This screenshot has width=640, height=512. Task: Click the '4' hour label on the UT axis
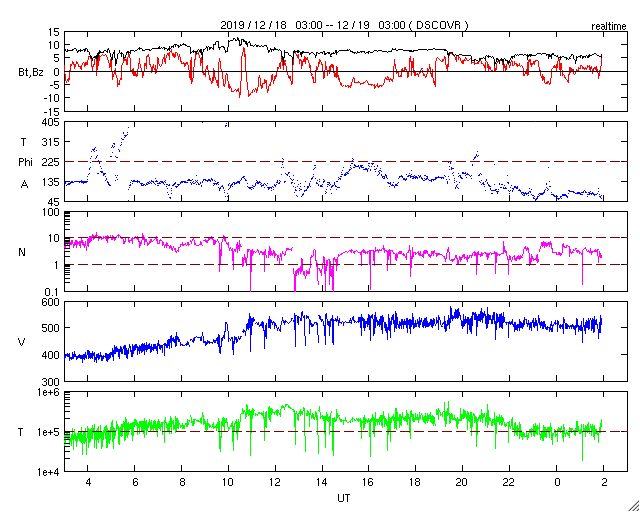pyautogui.click(x=88, y=482)
